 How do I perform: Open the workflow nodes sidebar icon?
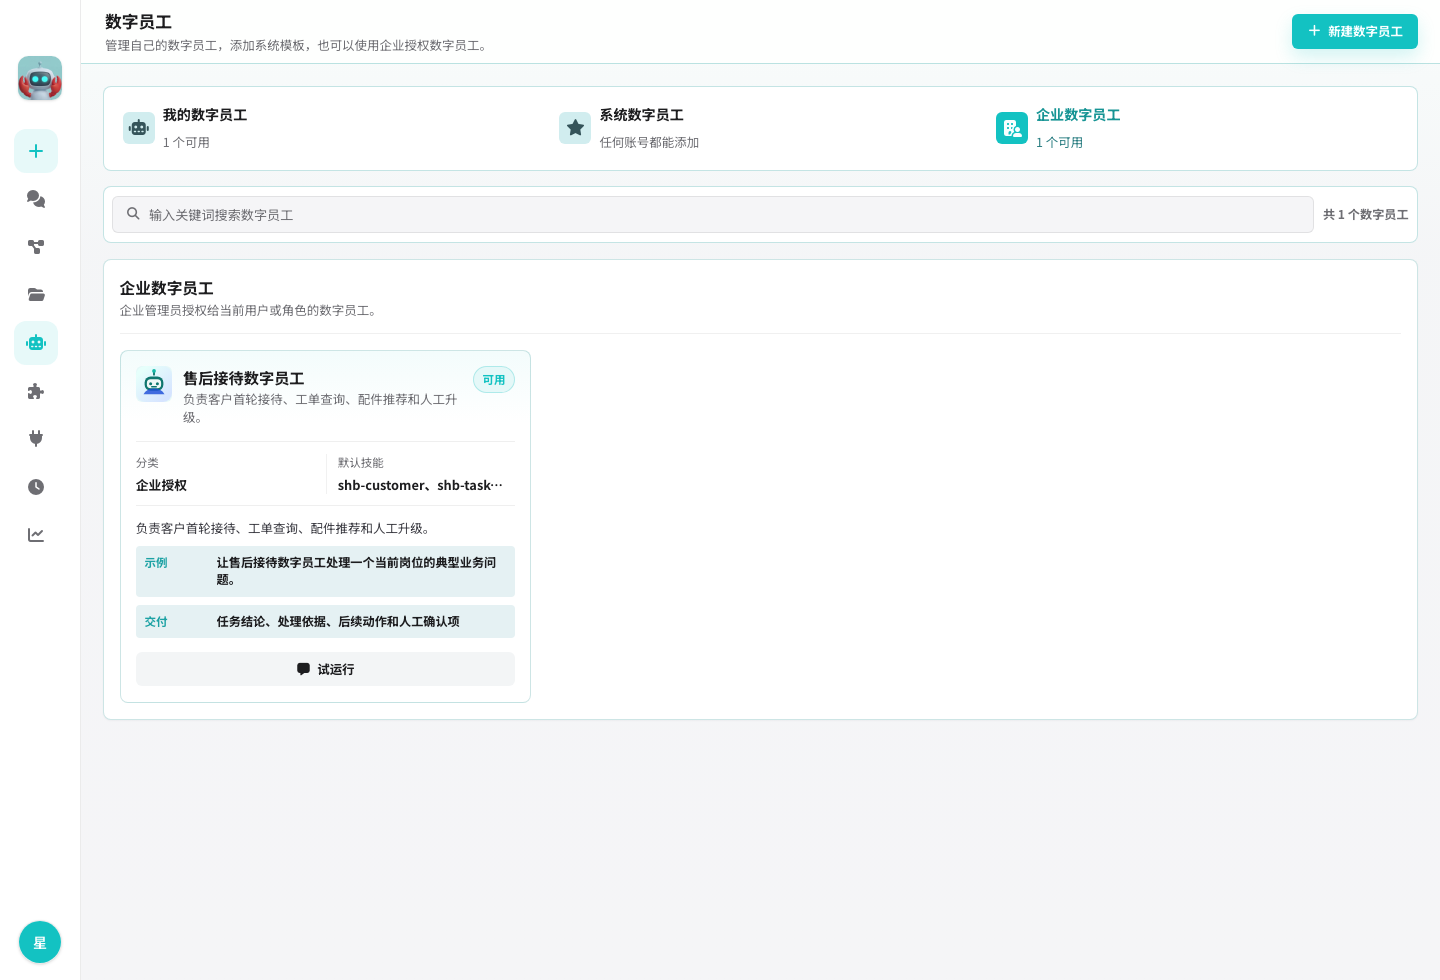click(x=36, y=247)
